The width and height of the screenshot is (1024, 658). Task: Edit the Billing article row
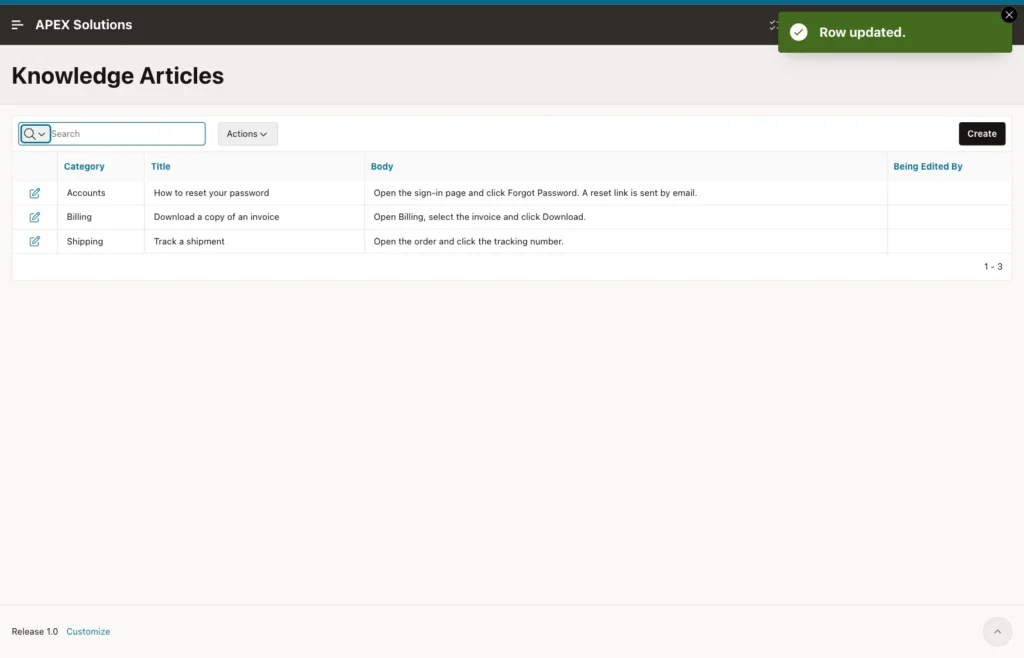(35, 217)
